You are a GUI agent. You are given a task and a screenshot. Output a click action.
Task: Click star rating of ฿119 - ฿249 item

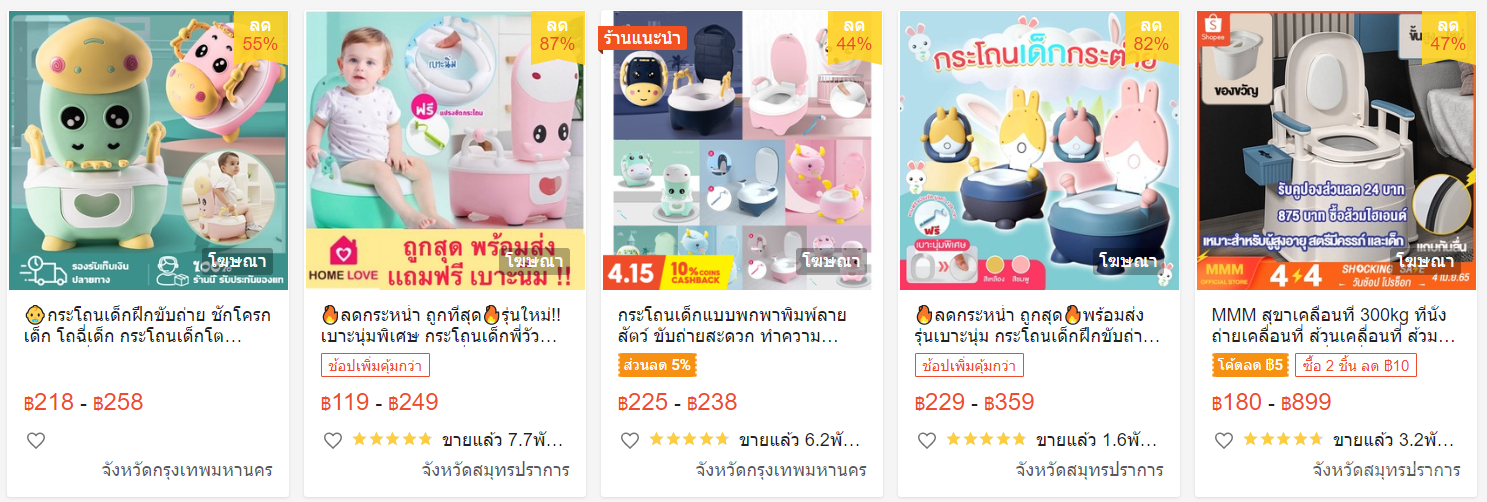pos(391,439)
